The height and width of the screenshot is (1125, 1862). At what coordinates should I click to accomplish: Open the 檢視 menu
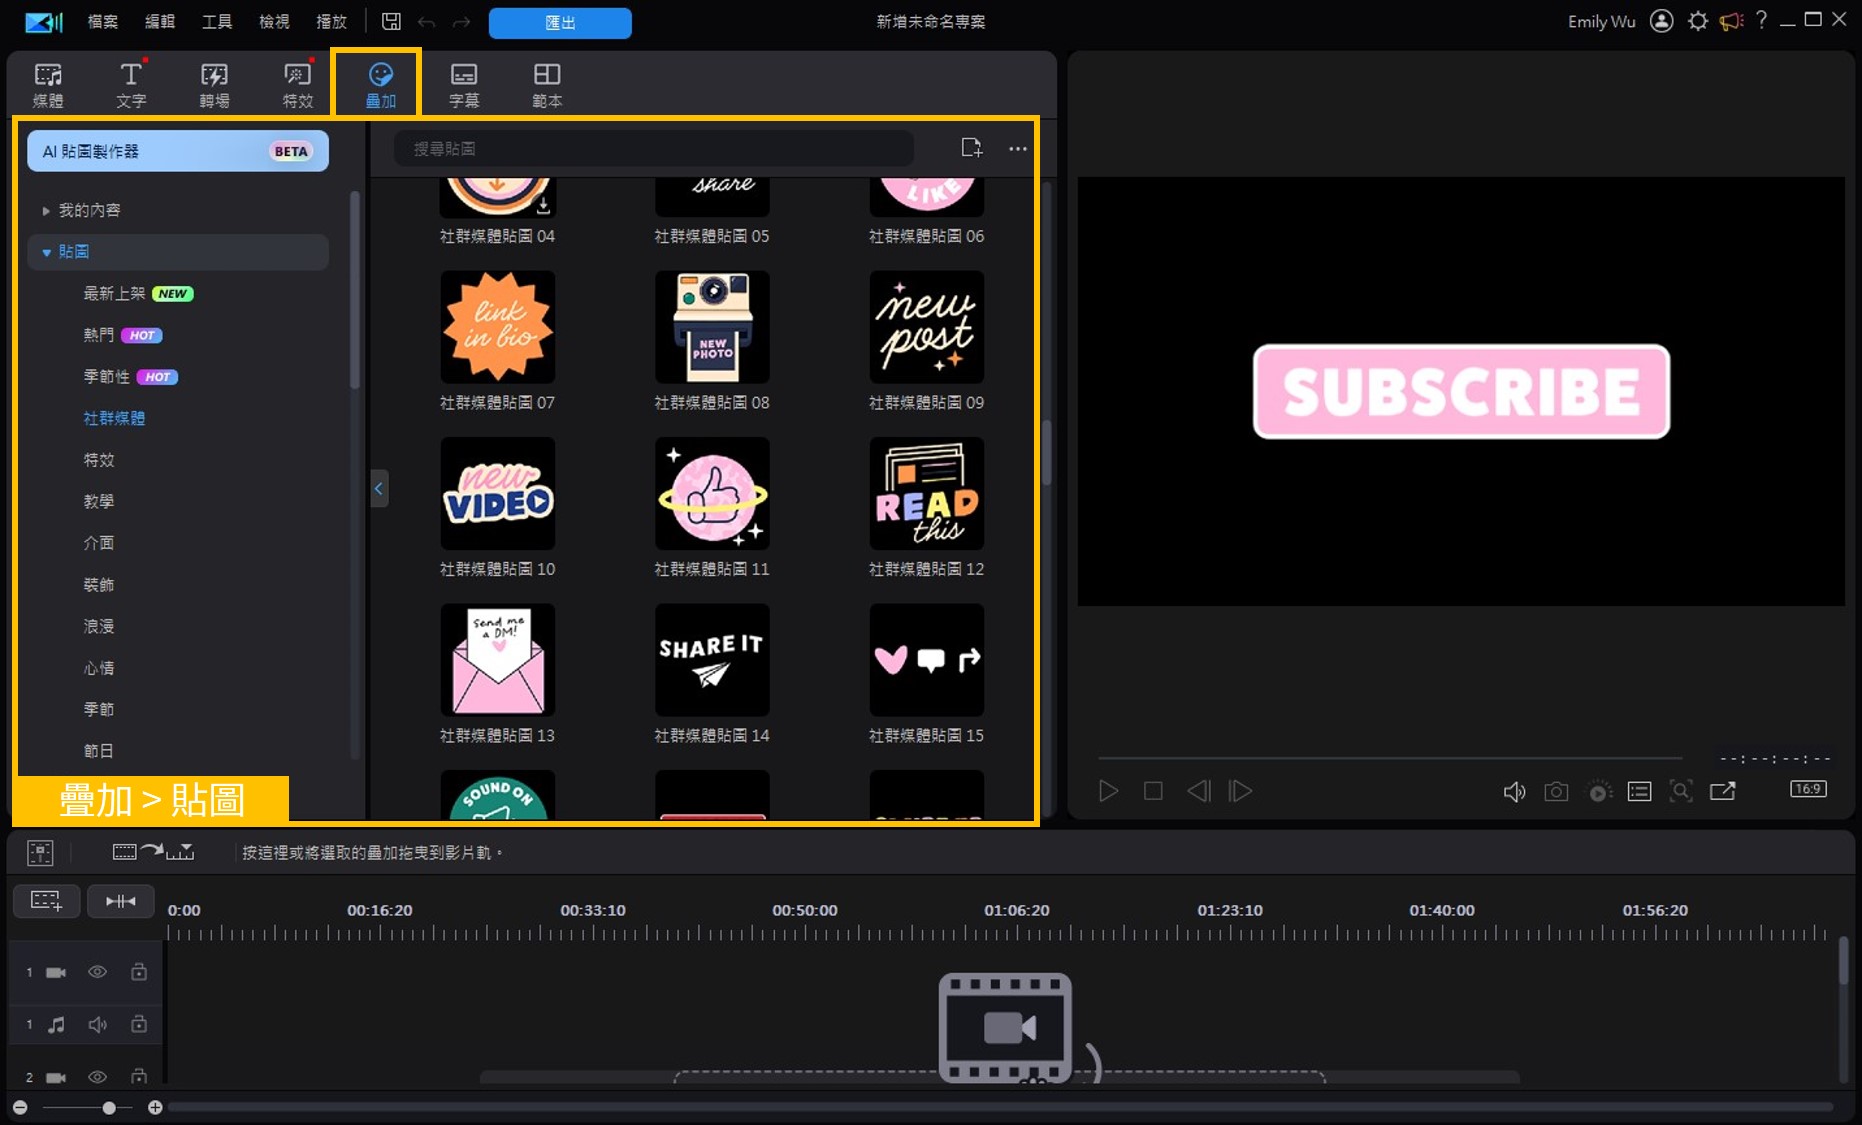coord(274,22)
